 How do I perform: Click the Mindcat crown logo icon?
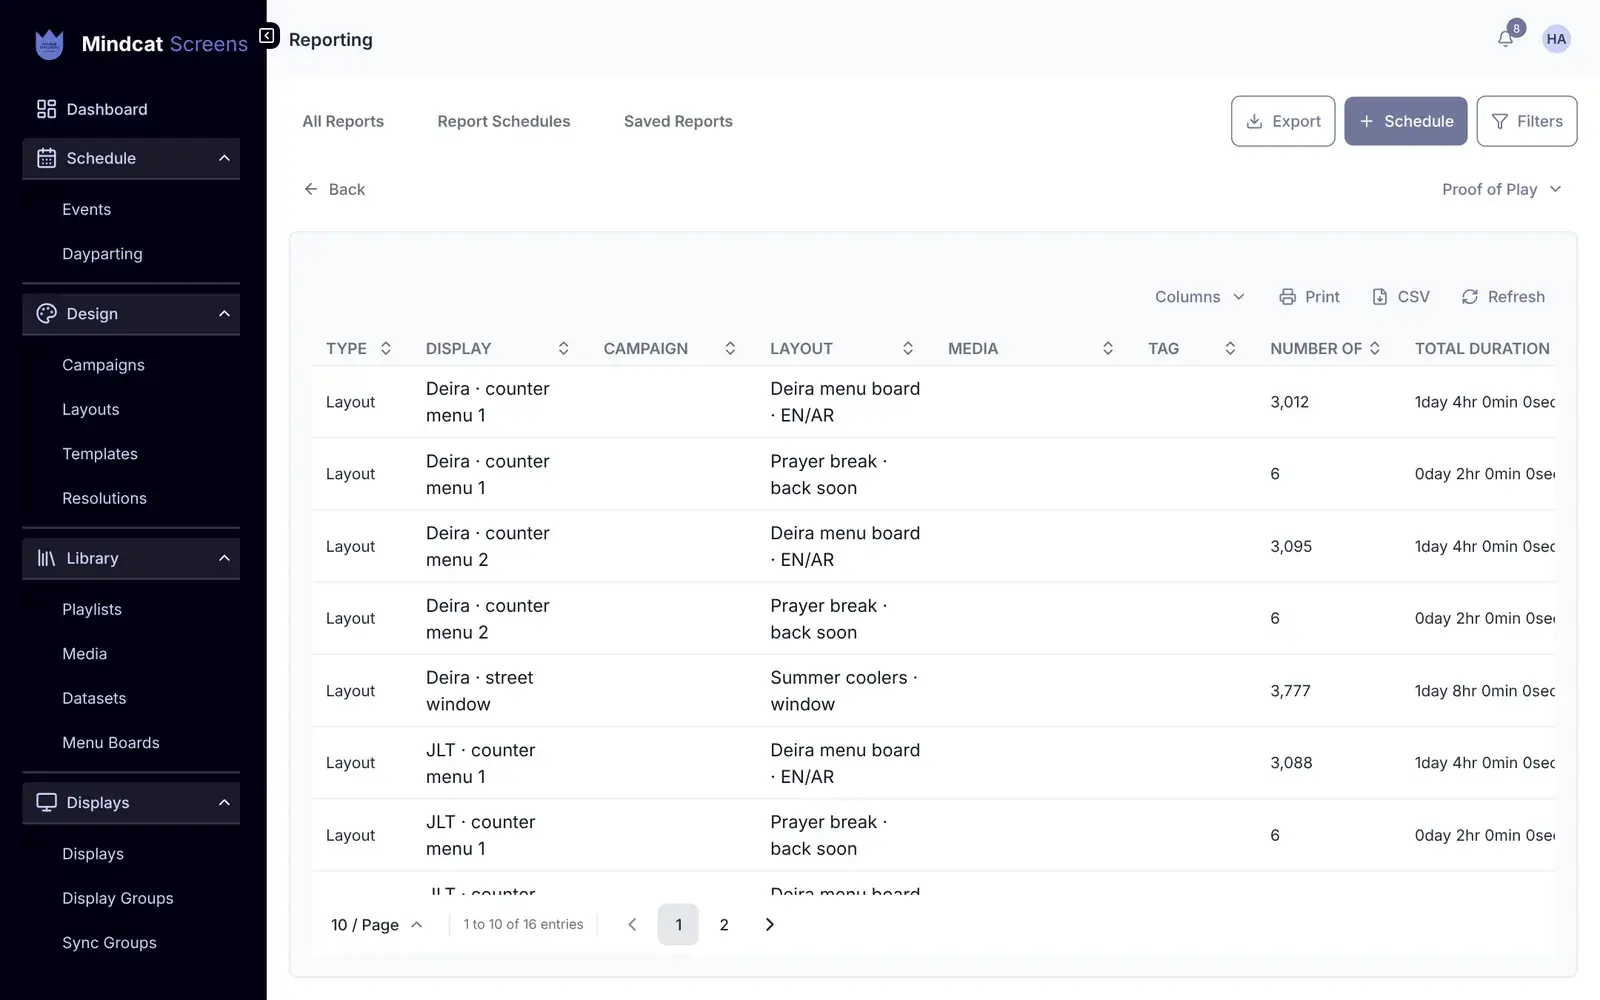[x=49, y=44]
